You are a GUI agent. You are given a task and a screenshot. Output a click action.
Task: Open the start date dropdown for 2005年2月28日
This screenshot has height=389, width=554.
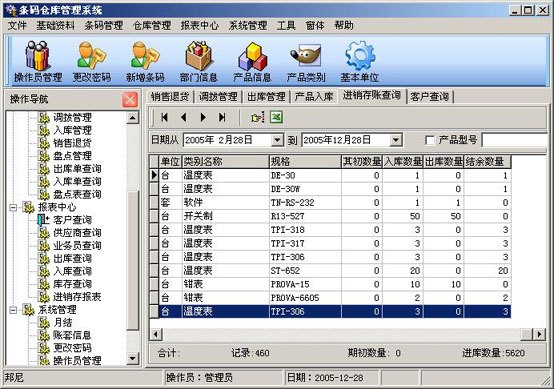click(277, 140)
